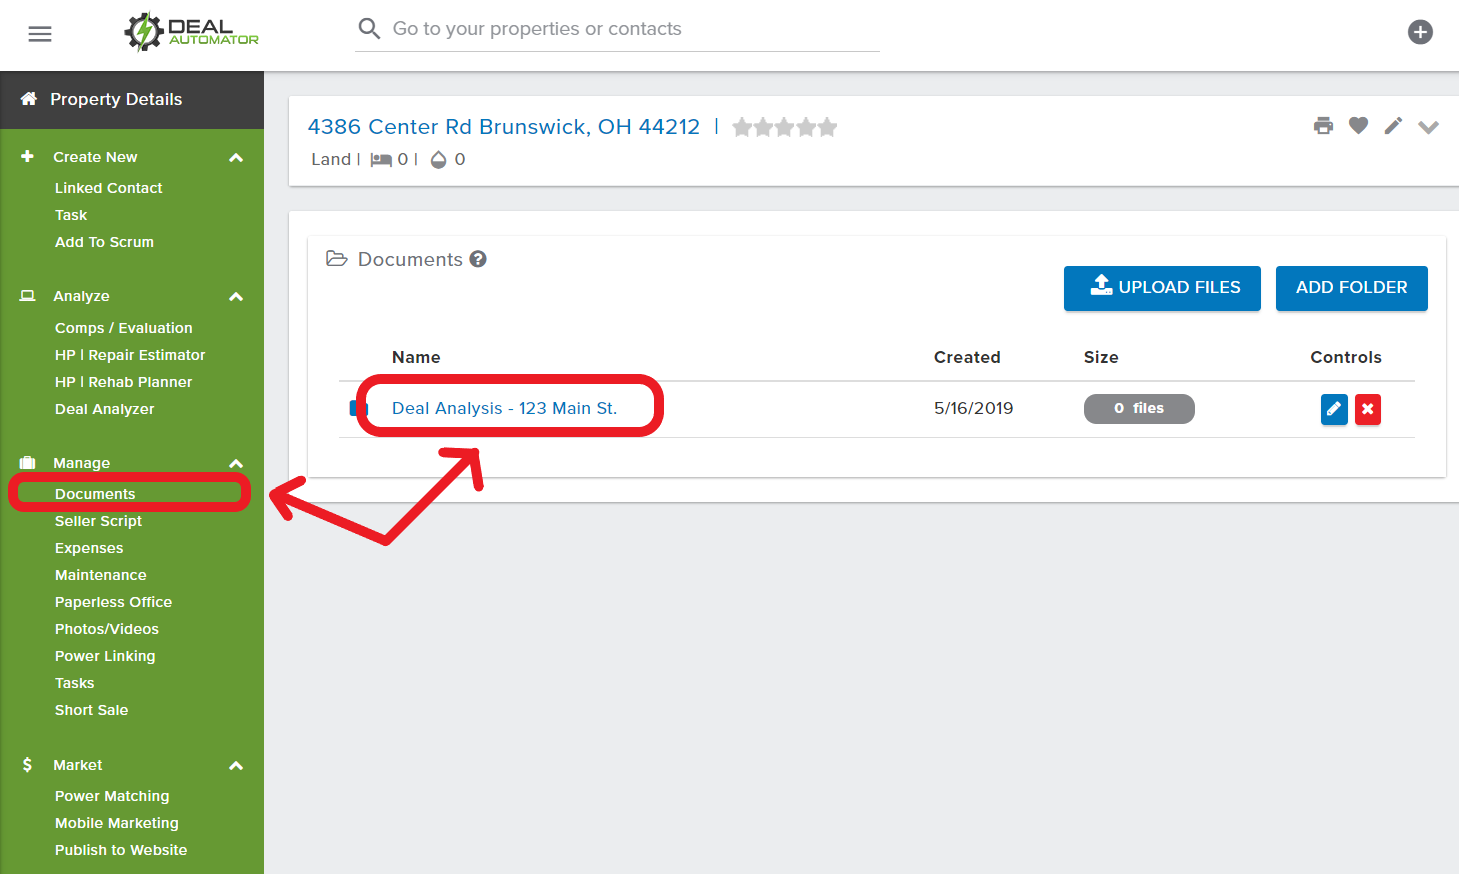Collapse the Create New section
Viewport: 1459px width, 874px height.
pos(236,158)
